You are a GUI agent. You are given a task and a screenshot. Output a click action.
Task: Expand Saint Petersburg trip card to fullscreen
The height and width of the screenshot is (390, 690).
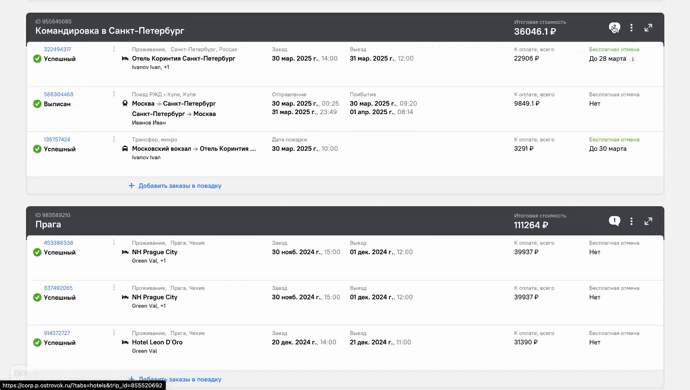click(x=648, y=28)
